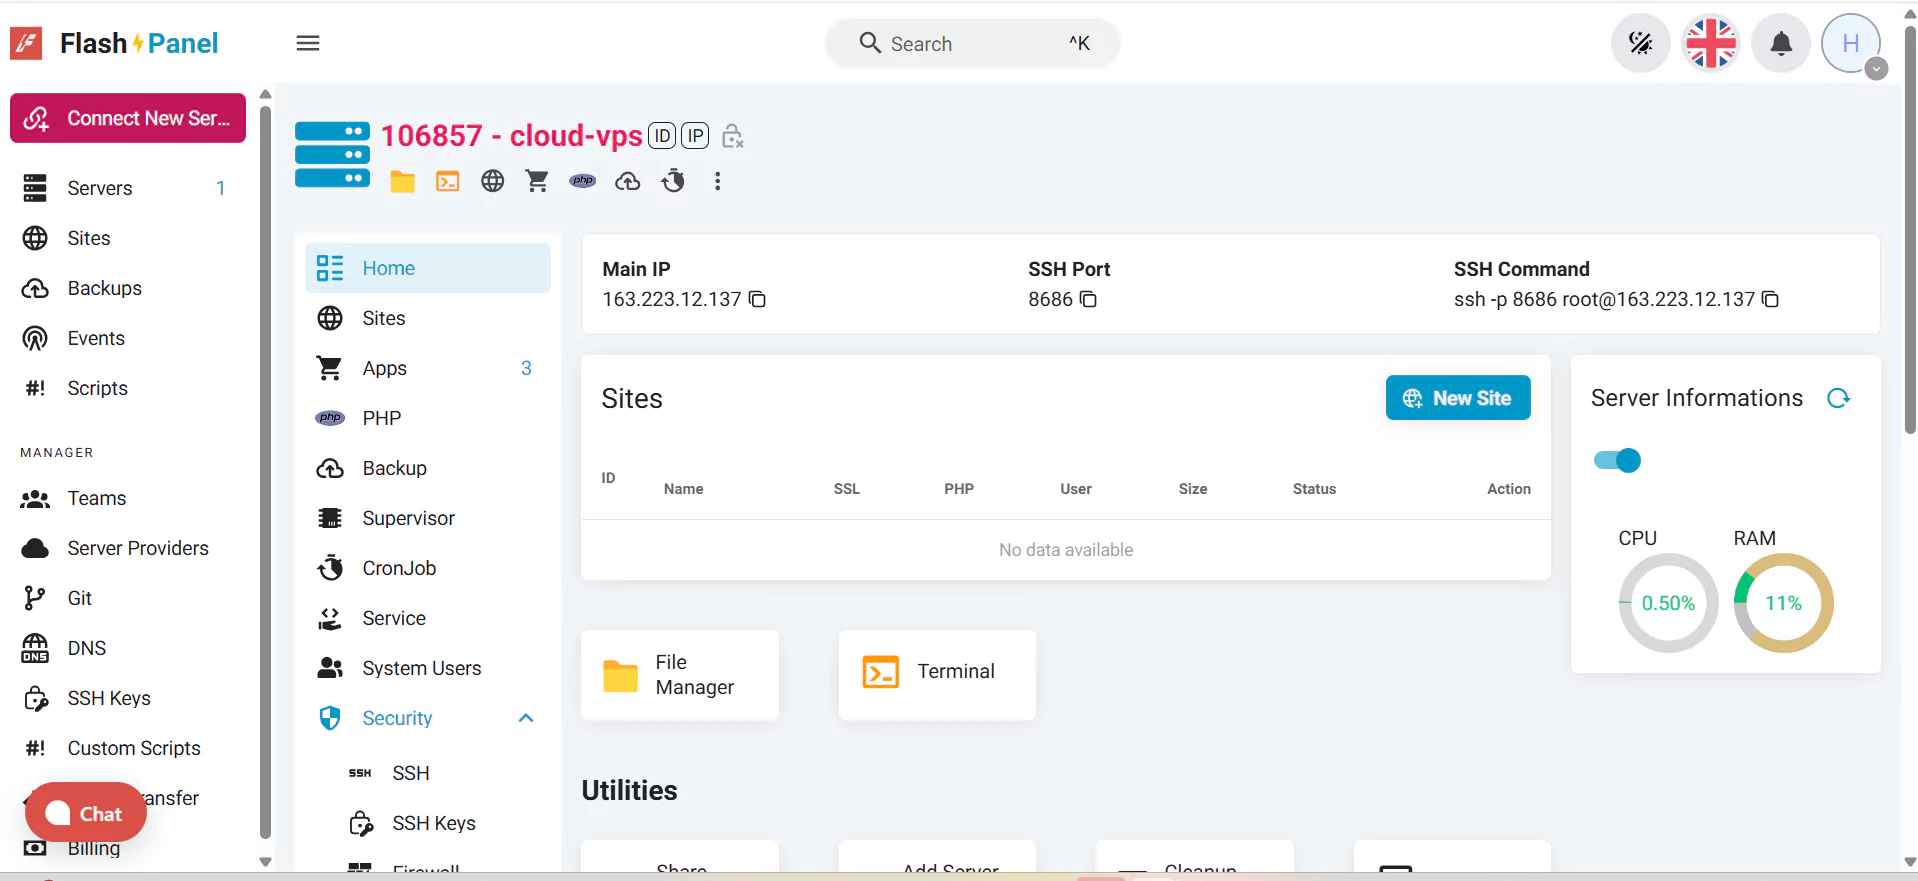Collapse the Security submenu
1918x881 pixels.
[526, 718]
